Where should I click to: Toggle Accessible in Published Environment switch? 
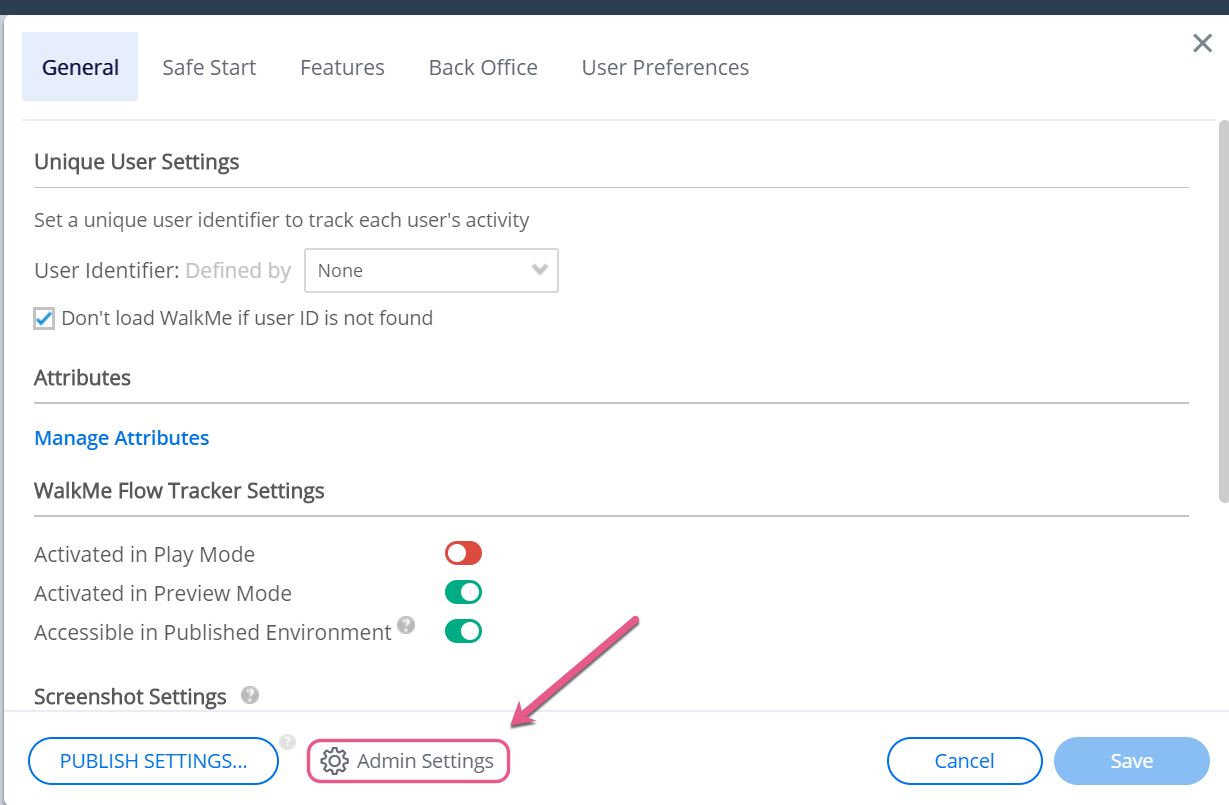click(x=464, y=631)
